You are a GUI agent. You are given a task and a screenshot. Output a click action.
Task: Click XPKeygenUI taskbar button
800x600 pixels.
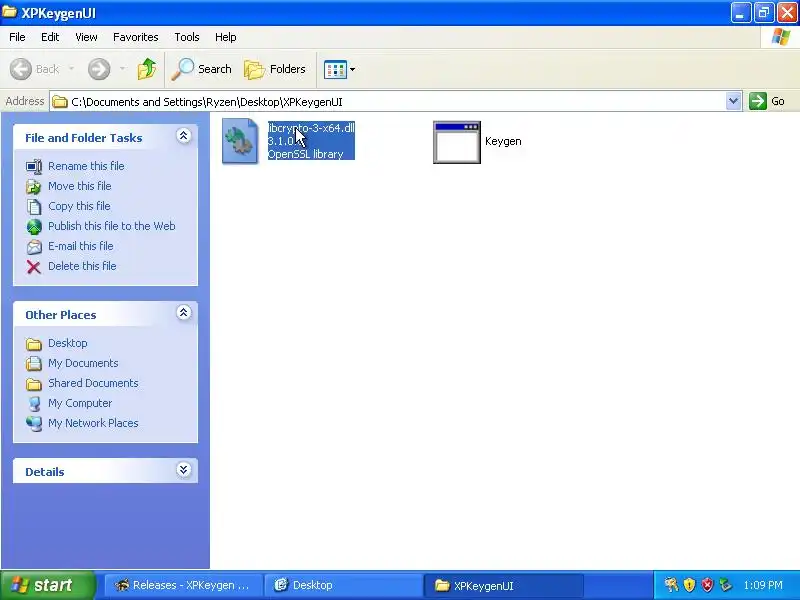coord(503,585)
